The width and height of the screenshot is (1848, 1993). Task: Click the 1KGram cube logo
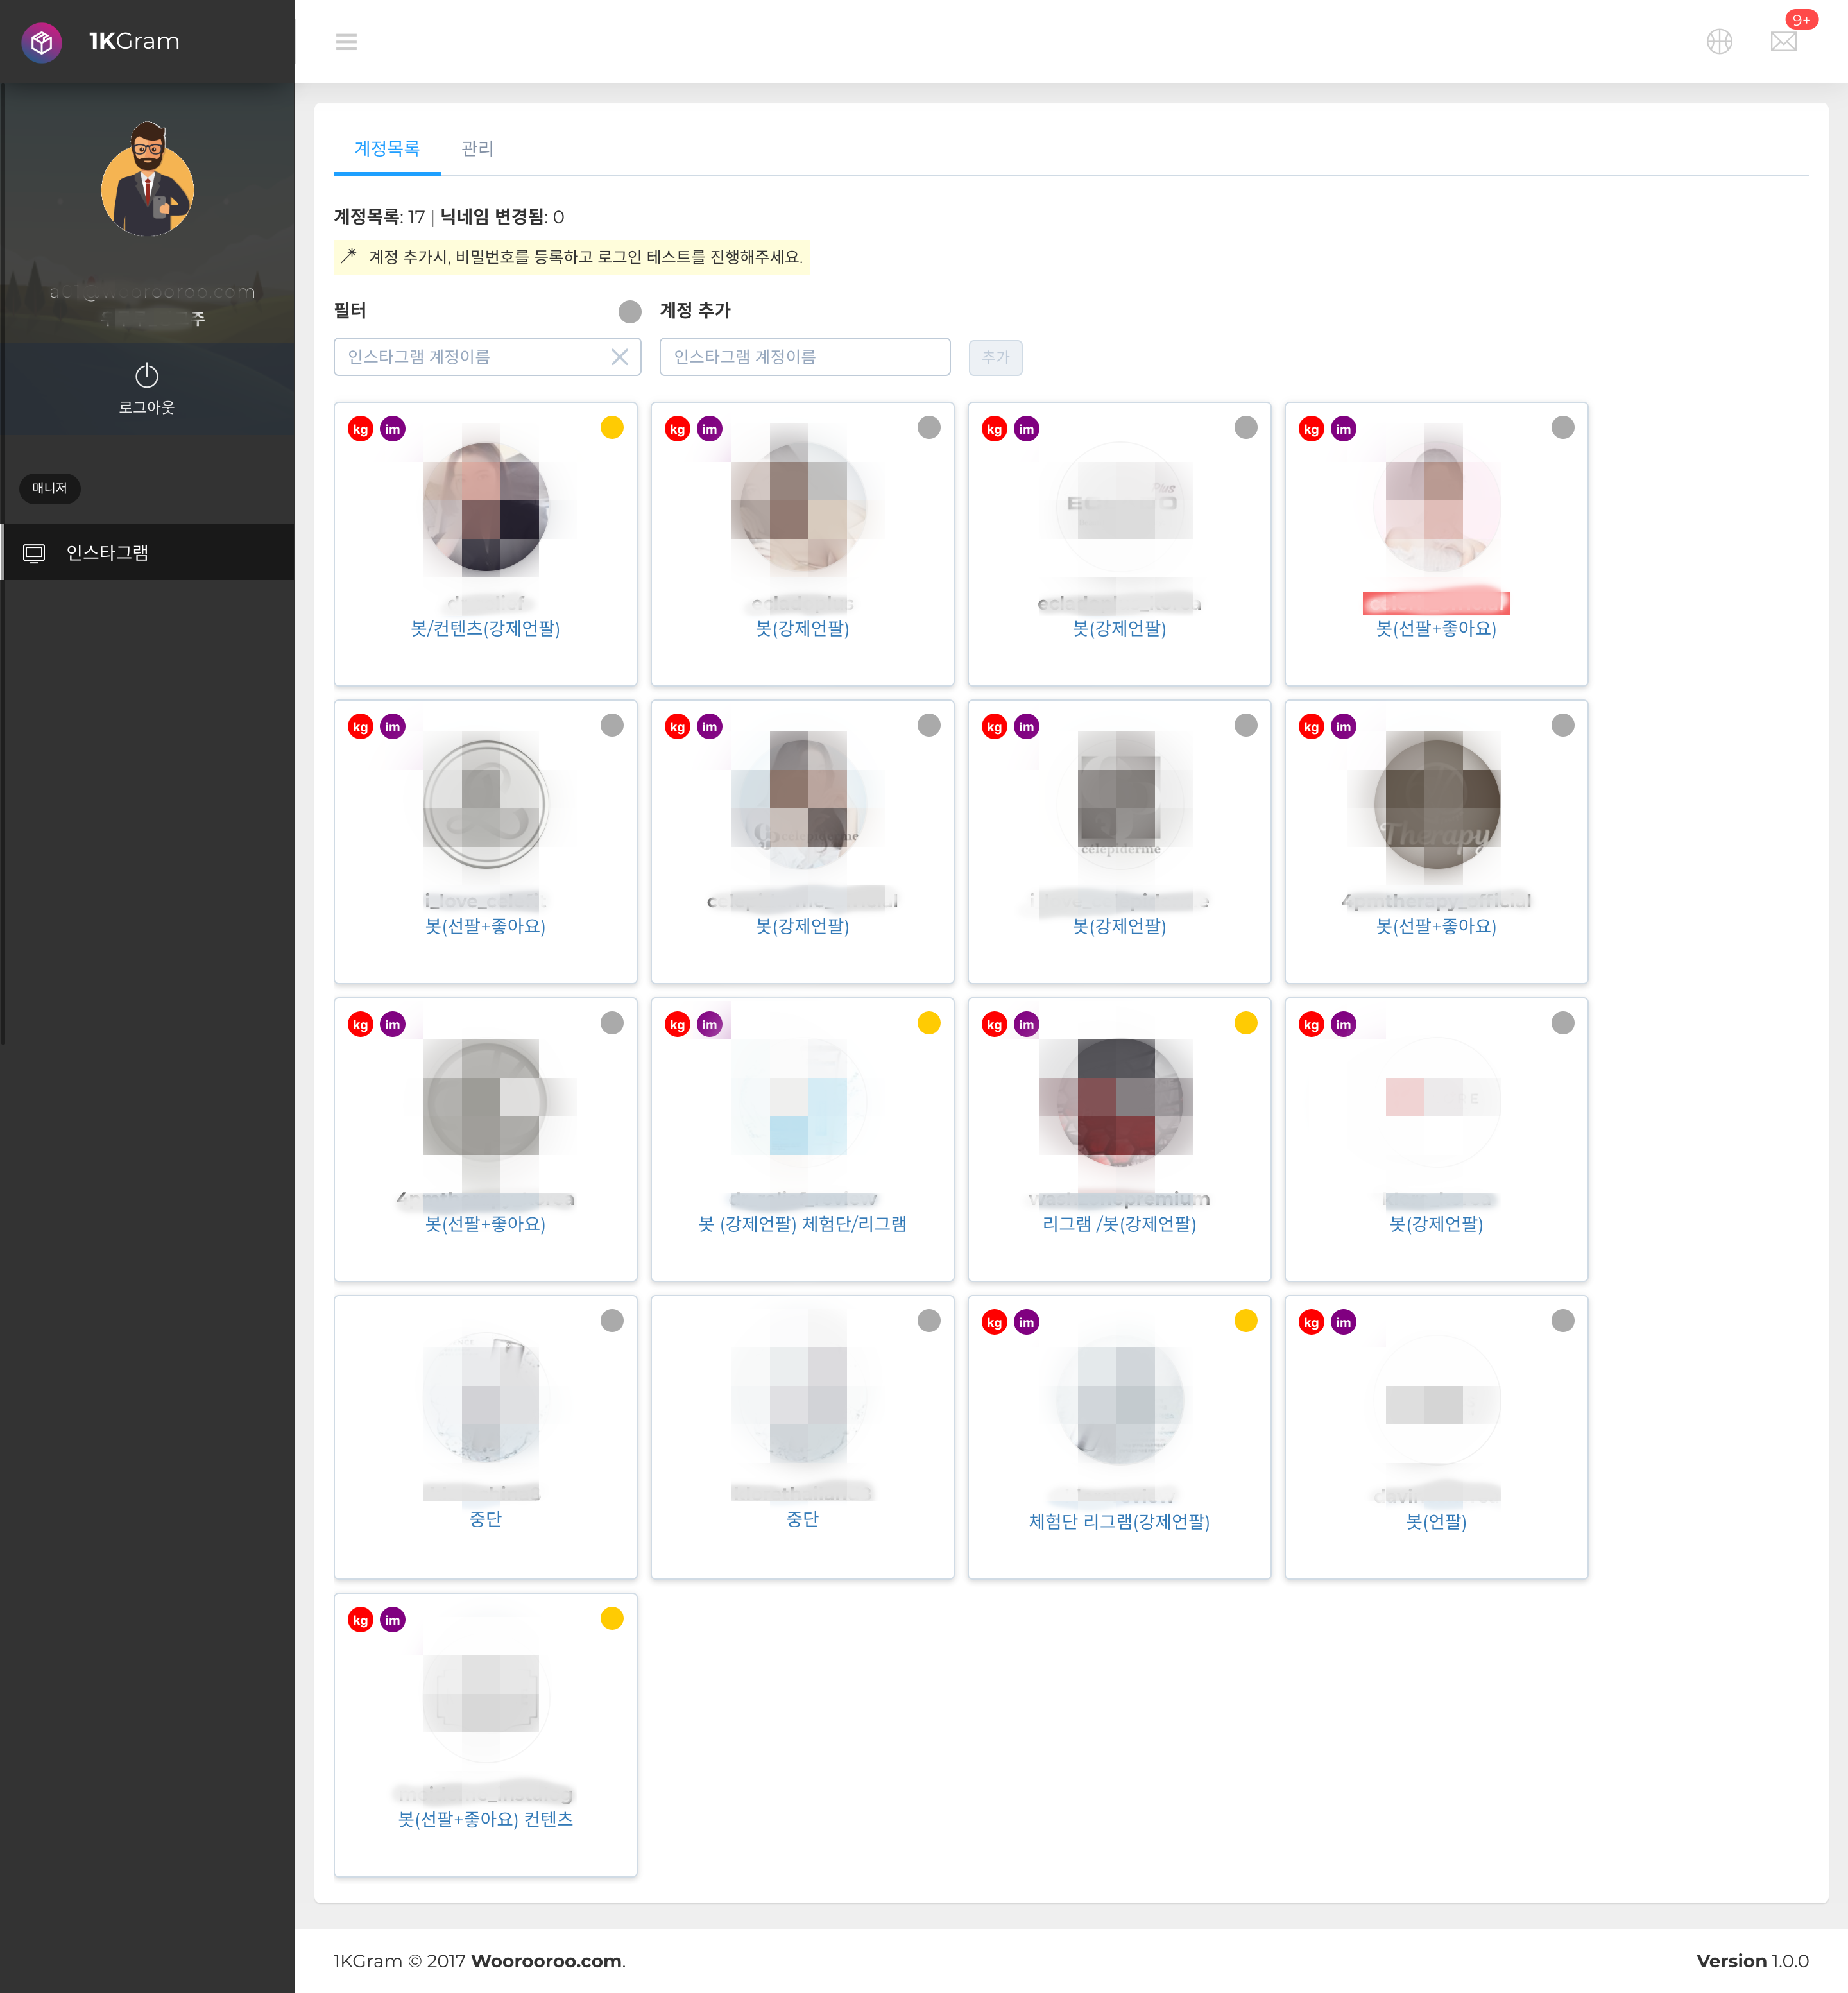[x=42, y=42]
